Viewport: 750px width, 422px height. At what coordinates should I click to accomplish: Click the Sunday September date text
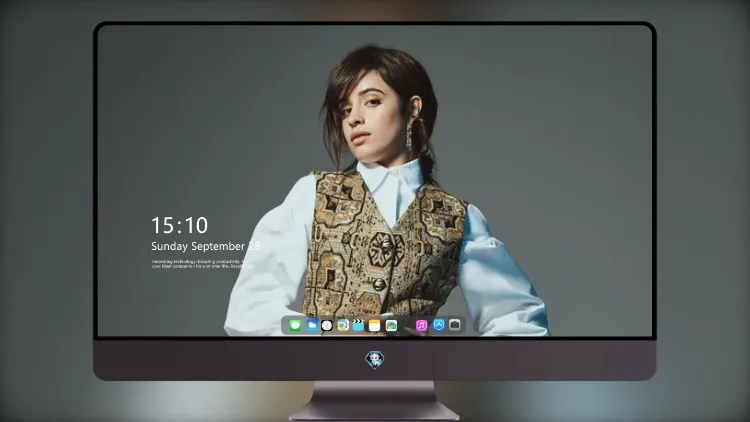(x=206, y=246)
